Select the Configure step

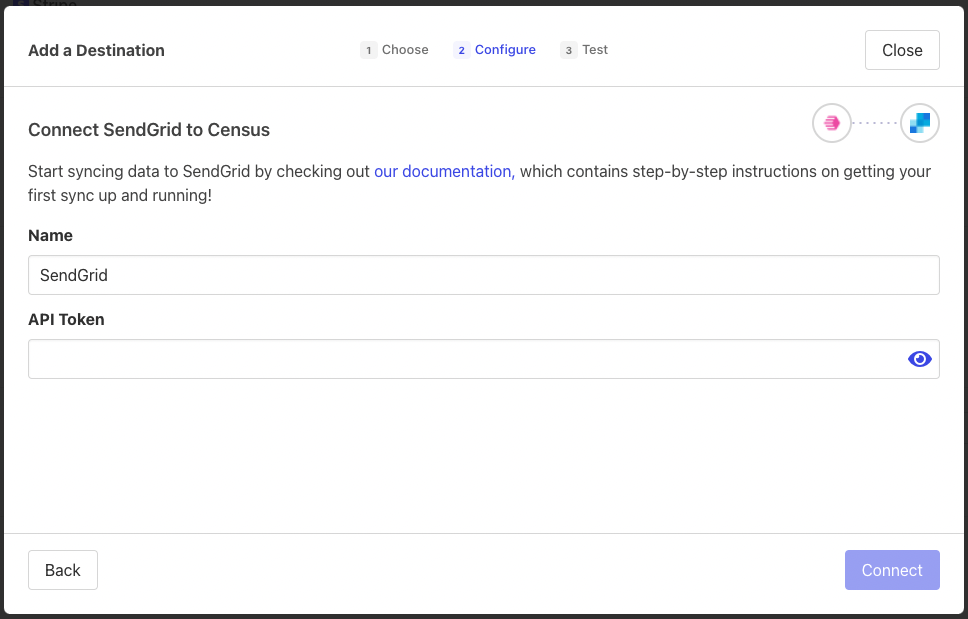505,50
